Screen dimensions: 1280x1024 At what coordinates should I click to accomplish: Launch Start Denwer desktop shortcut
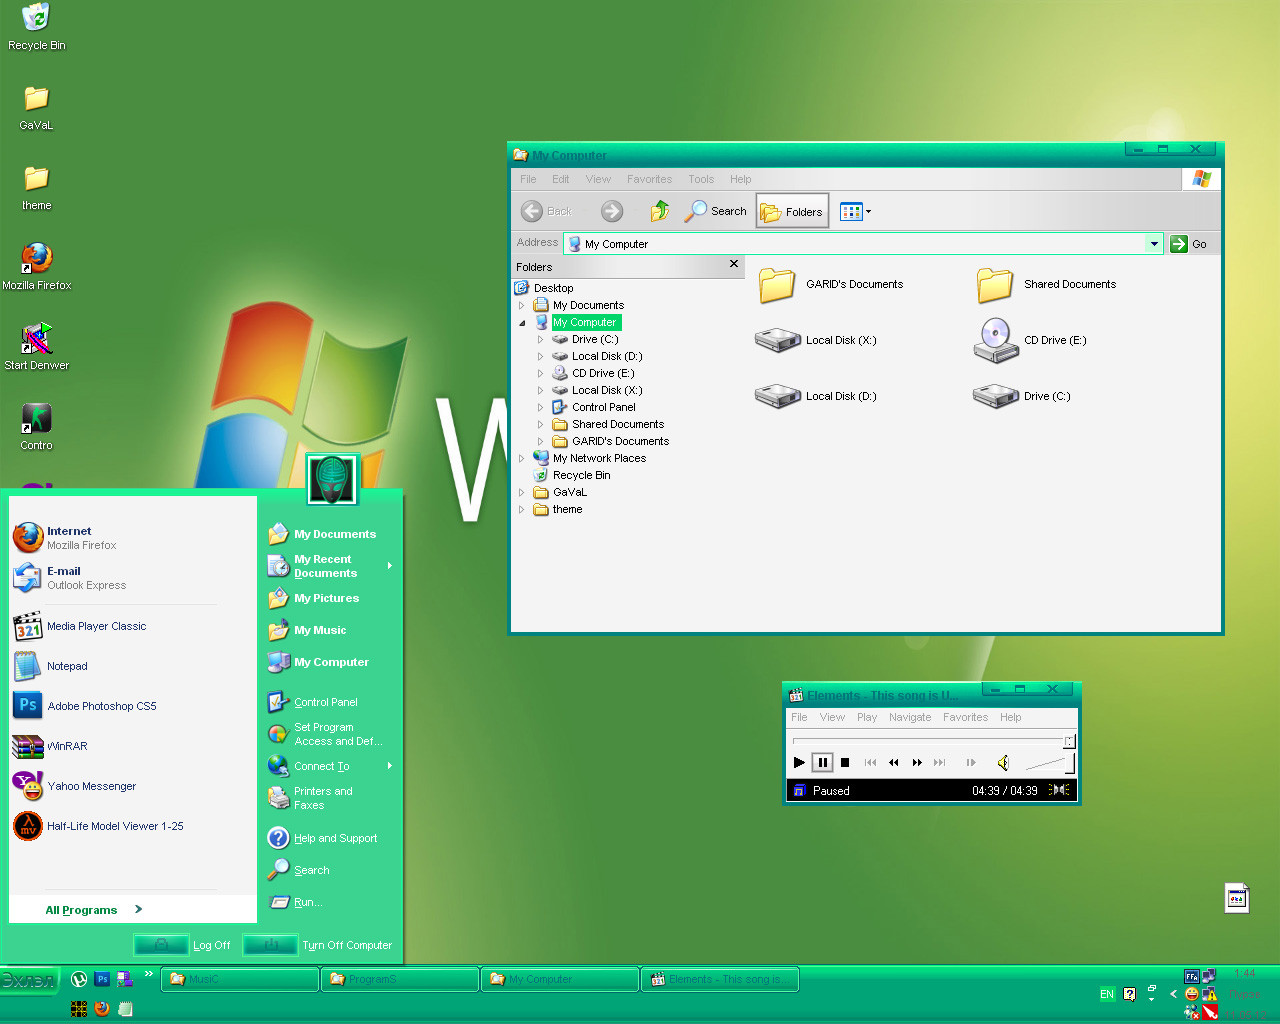pos(36,347)
